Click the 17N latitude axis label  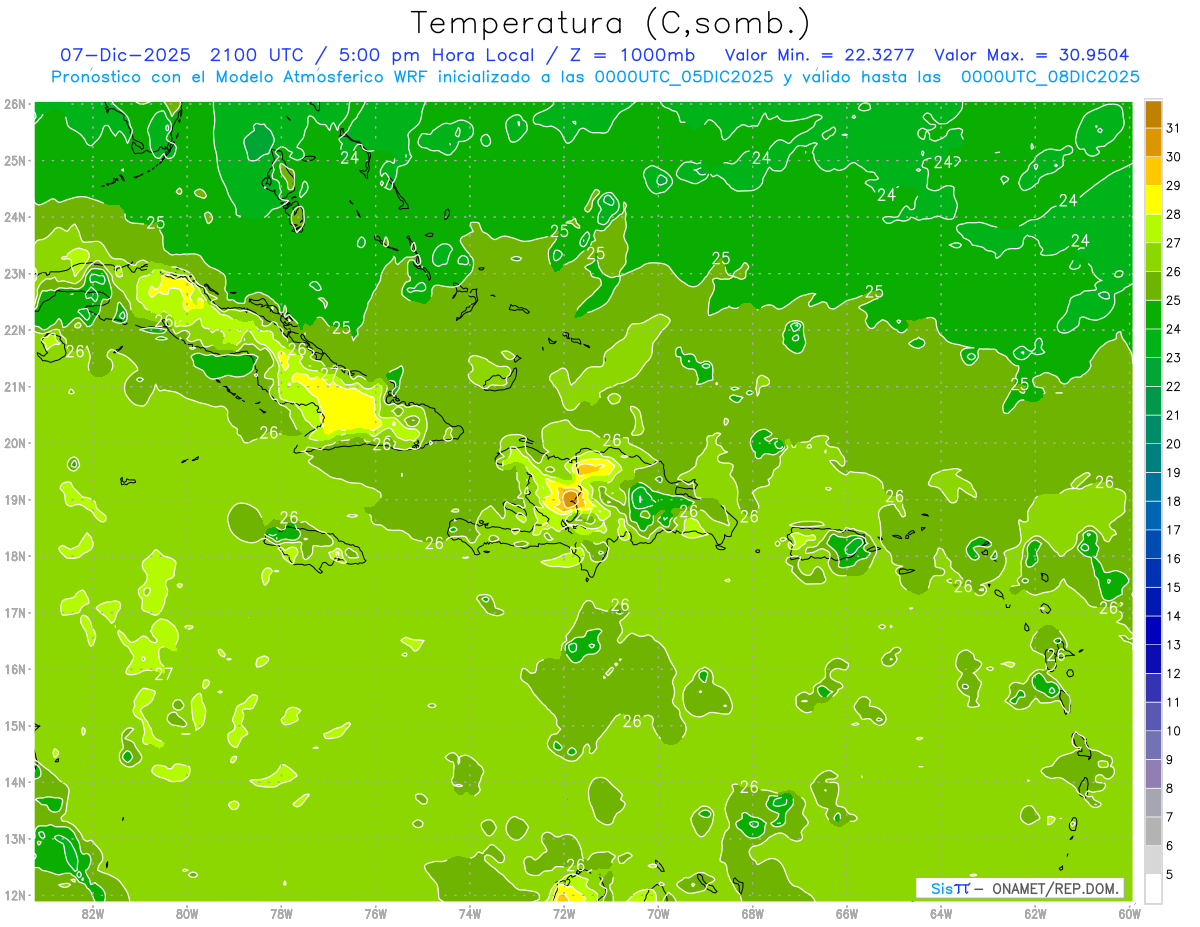point(14,613)
